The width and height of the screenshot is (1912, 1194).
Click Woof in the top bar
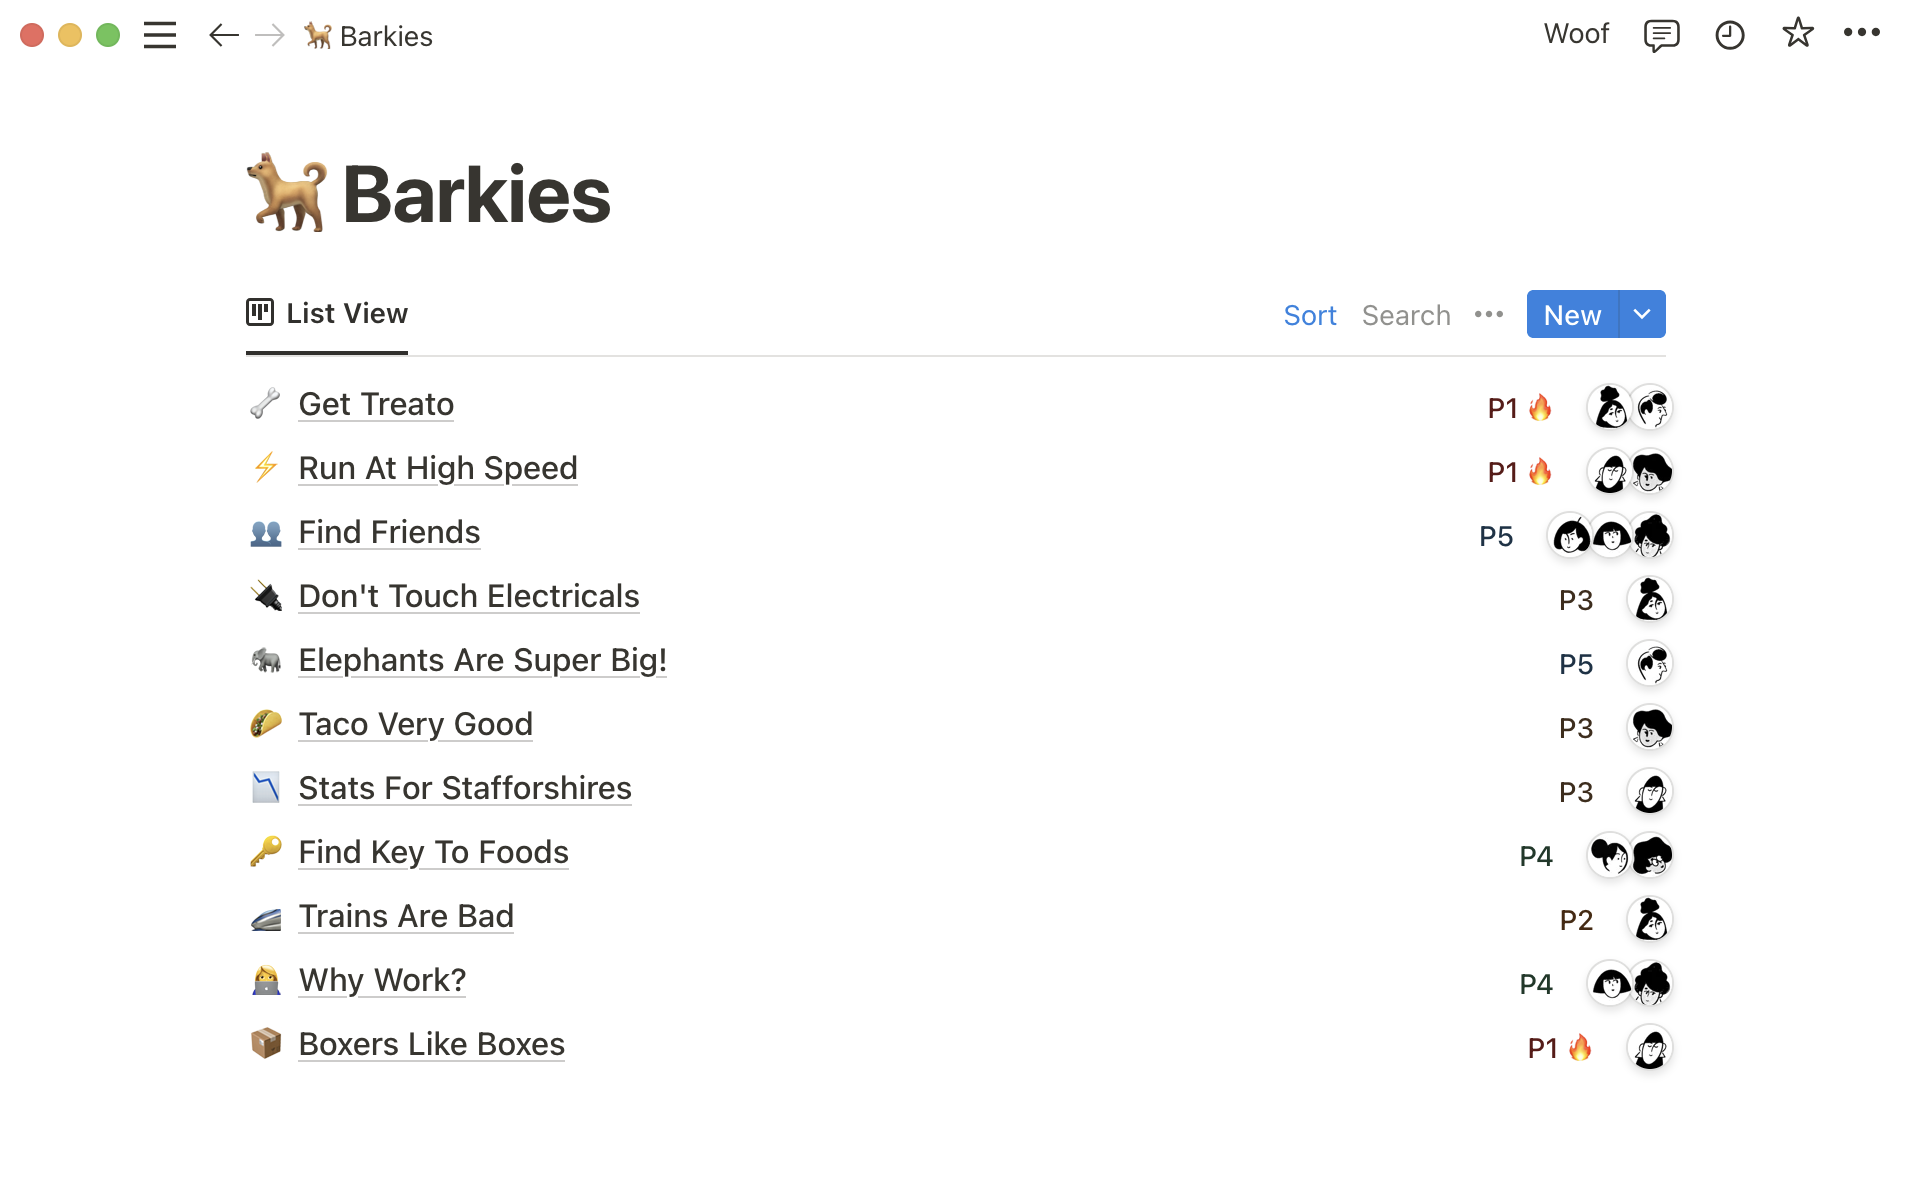point(1575,33)
